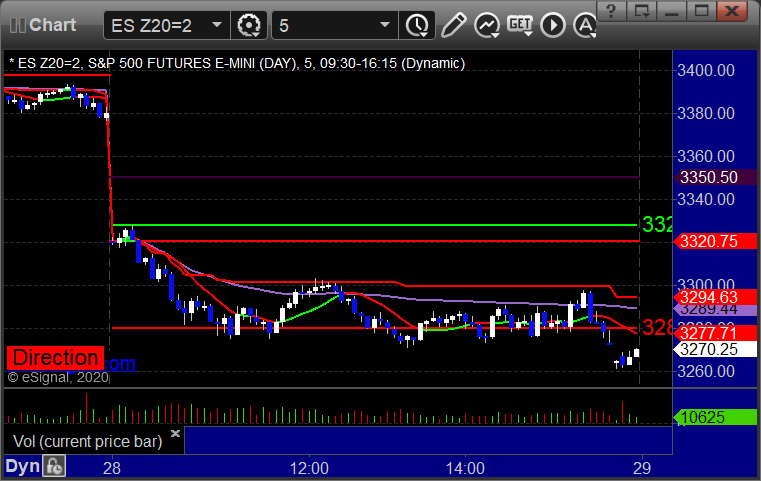Click the undock window button in title bar

tap(642, 11)
